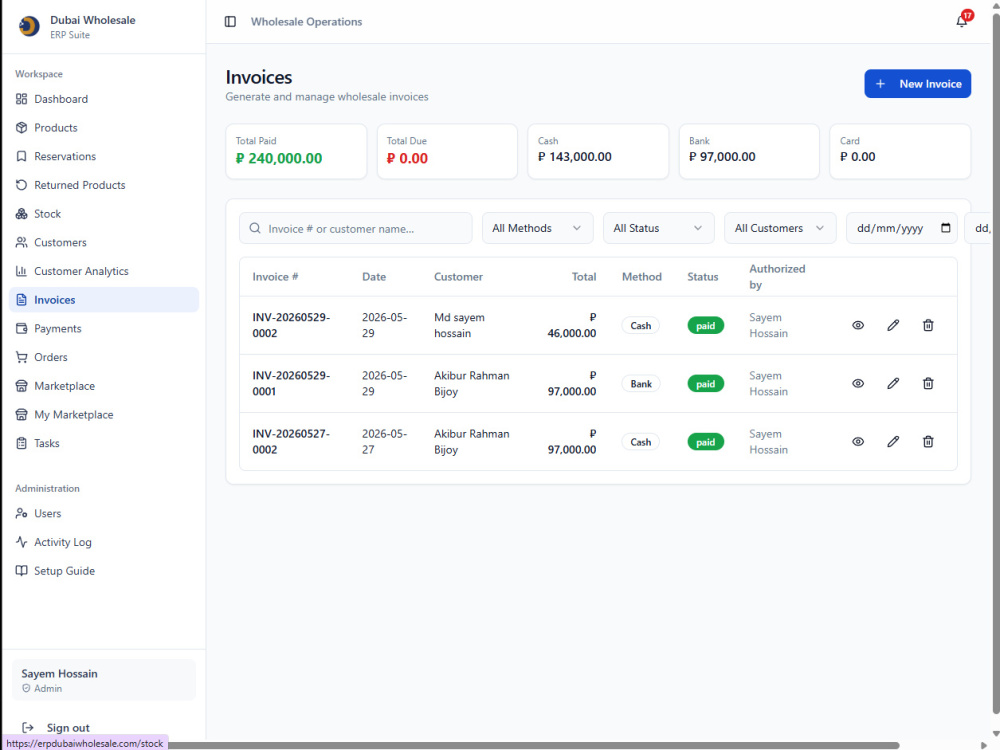Click the Total Due summary card
Viewport: 1000px width, 750px height.
click(447, 151)
